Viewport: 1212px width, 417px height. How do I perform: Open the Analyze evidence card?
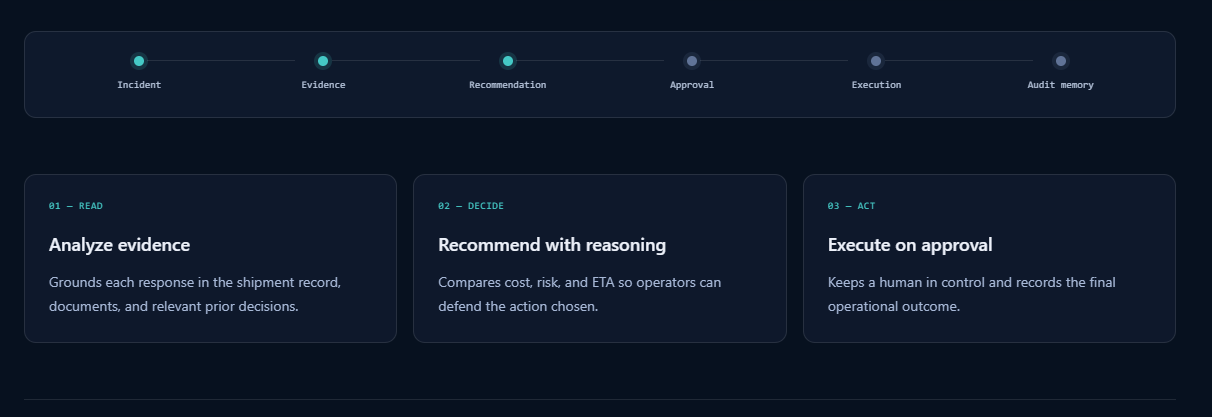click(210, 259)
